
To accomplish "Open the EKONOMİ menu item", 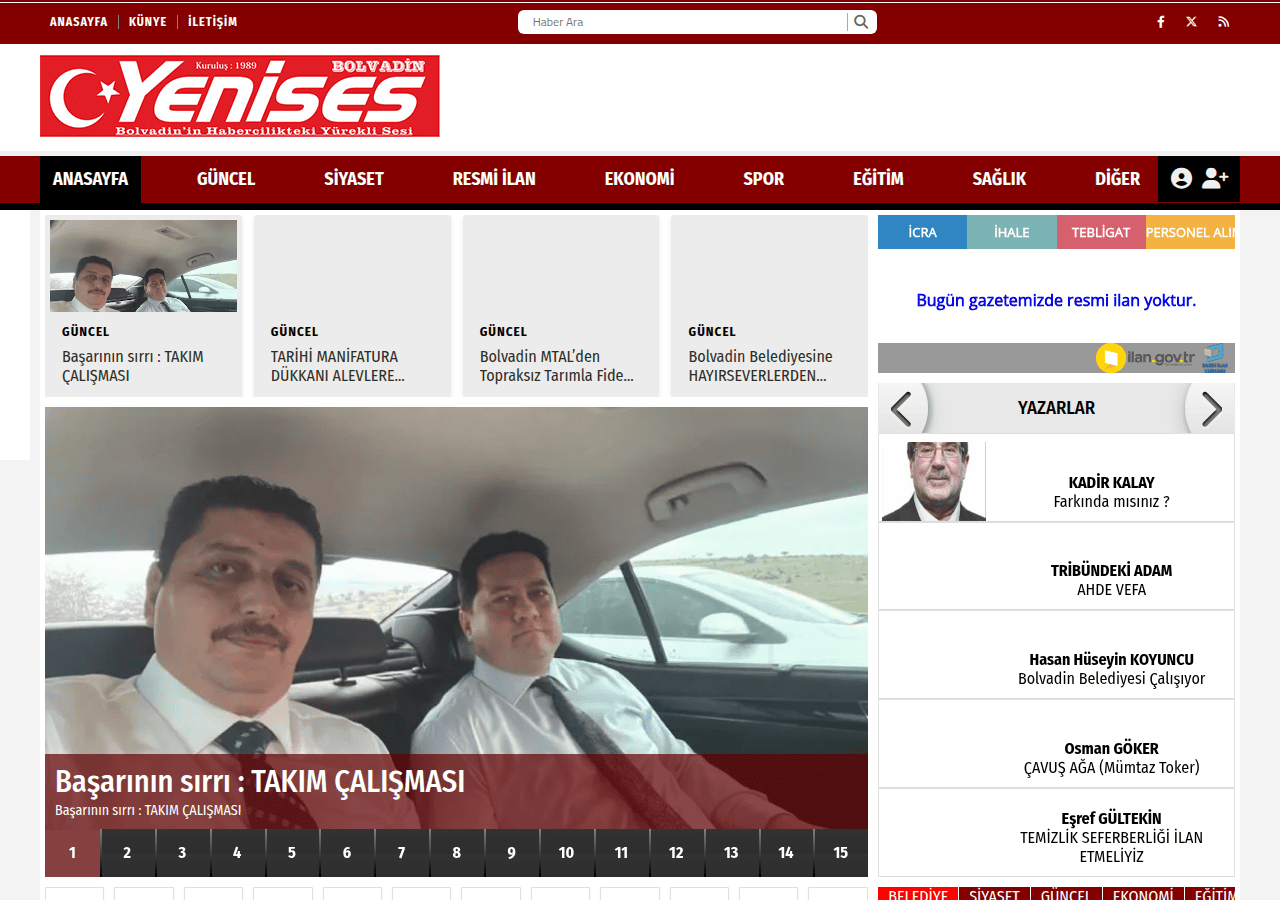I will 639,179.
